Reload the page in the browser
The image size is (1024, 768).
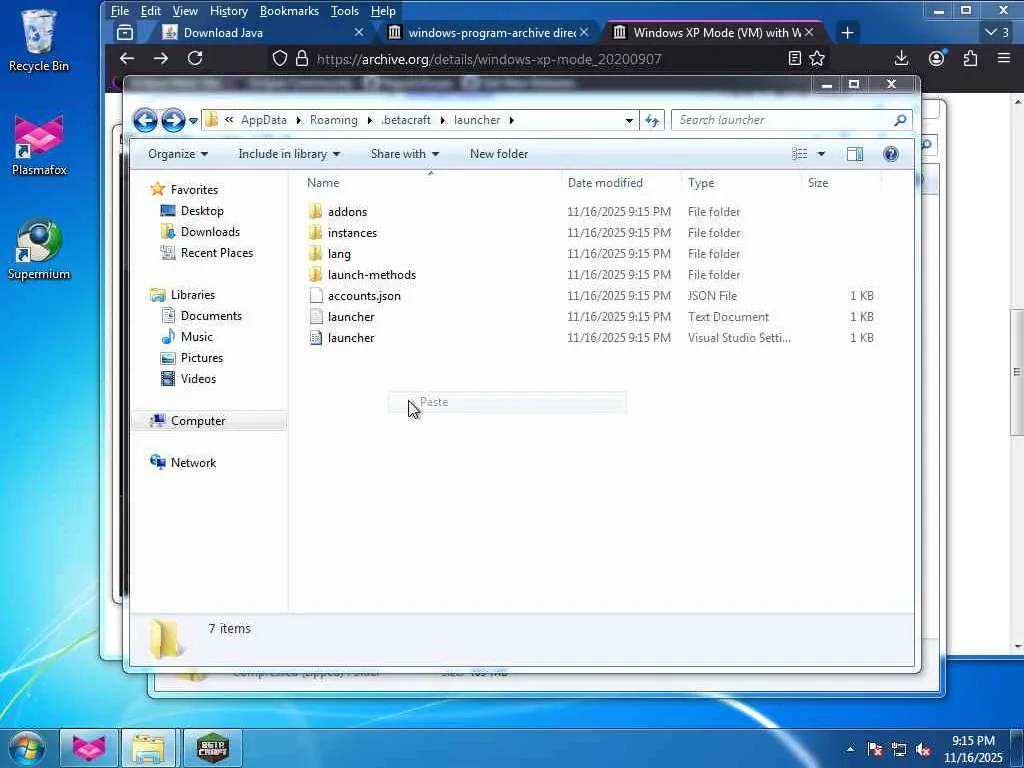(195, 59)
